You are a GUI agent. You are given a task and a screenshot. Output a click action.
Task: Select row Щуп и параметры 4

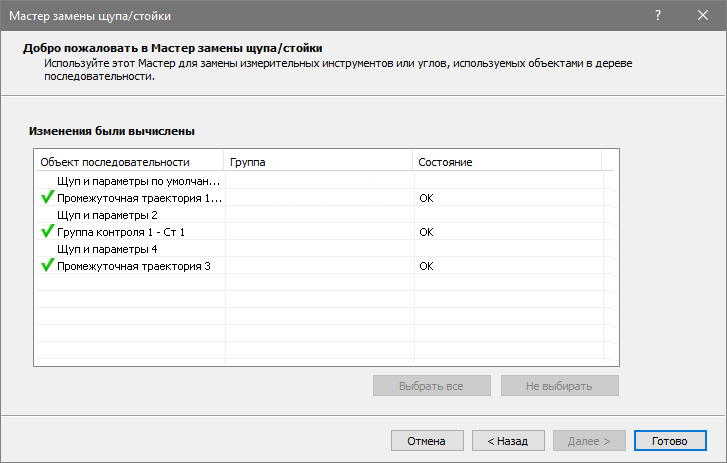[108, 249]
